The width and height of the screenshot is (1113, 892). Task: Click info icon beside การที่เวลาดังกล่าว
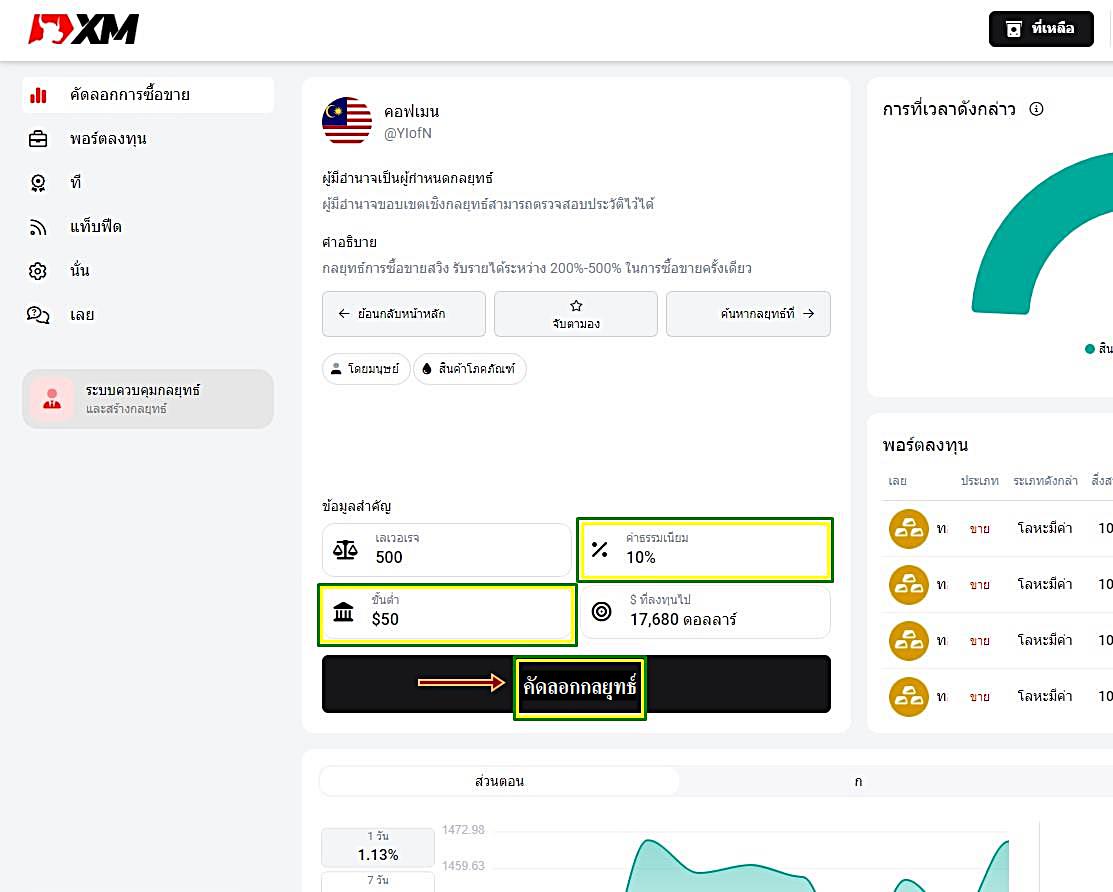pyautogui.click(x=1036, y=109)
